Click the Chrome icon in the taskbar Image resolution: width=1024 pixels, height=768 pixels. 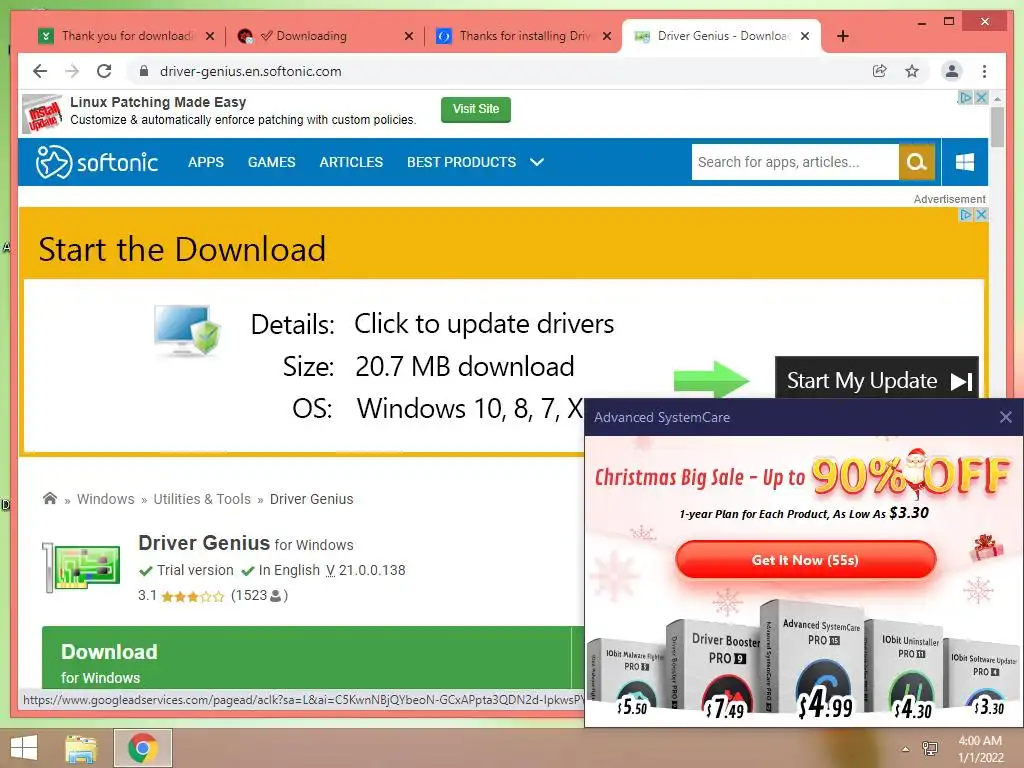point(142,748)
